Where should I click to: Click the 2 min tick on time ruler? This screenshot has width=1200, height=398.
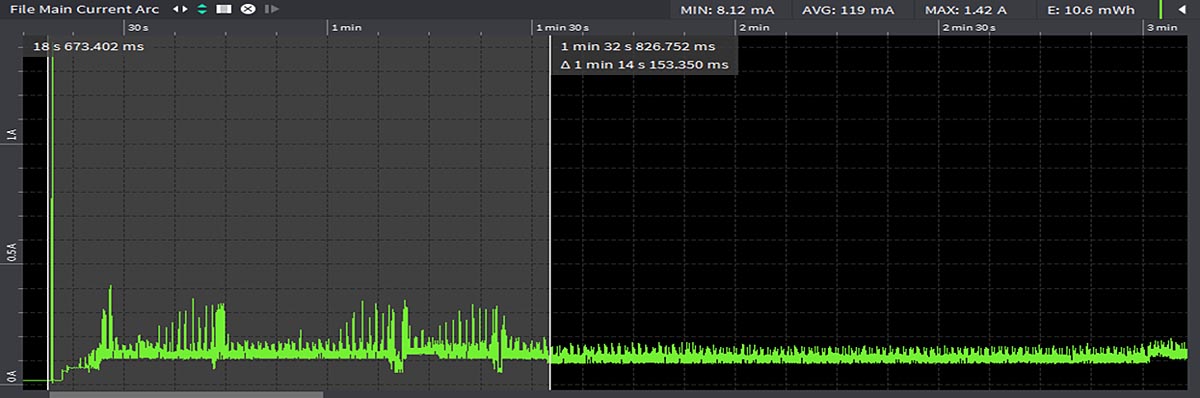point(753,27)
